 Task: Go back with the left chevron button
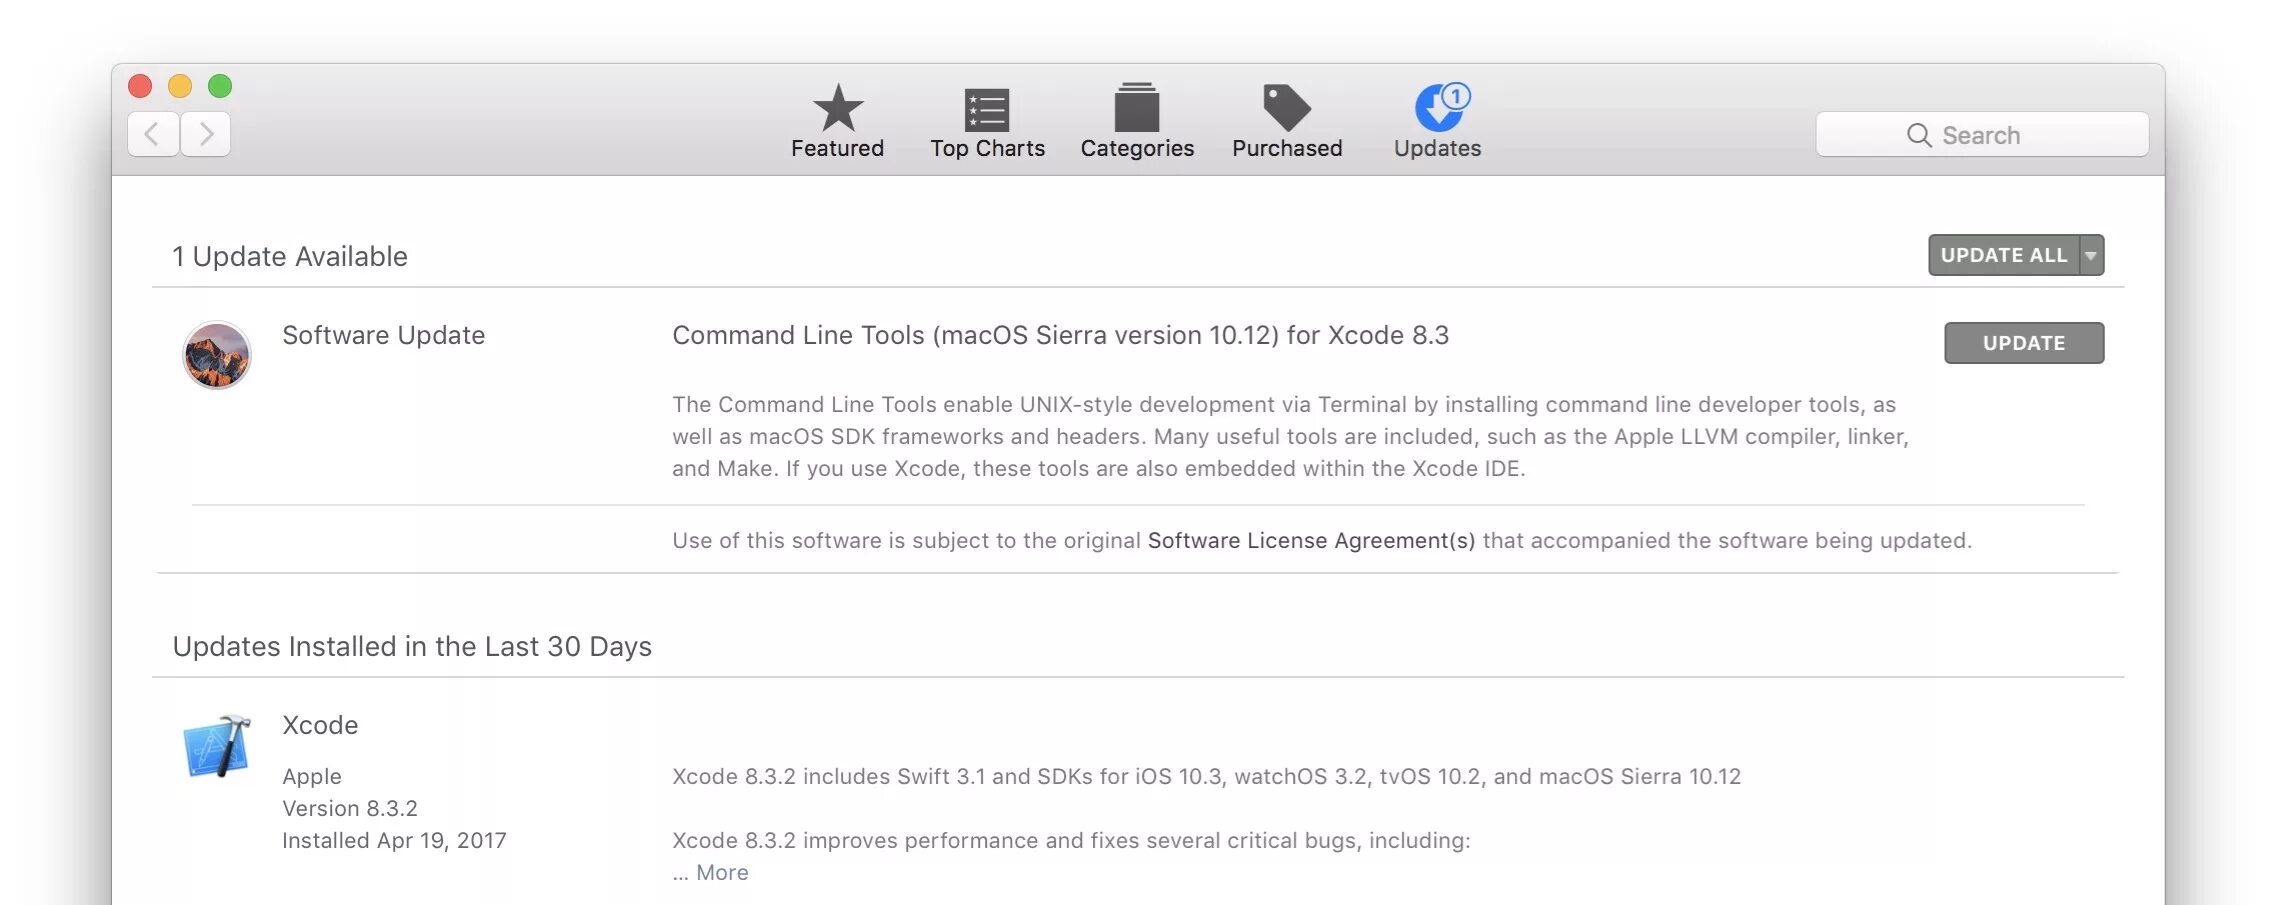pyautogui.click(x=153, y=134)
